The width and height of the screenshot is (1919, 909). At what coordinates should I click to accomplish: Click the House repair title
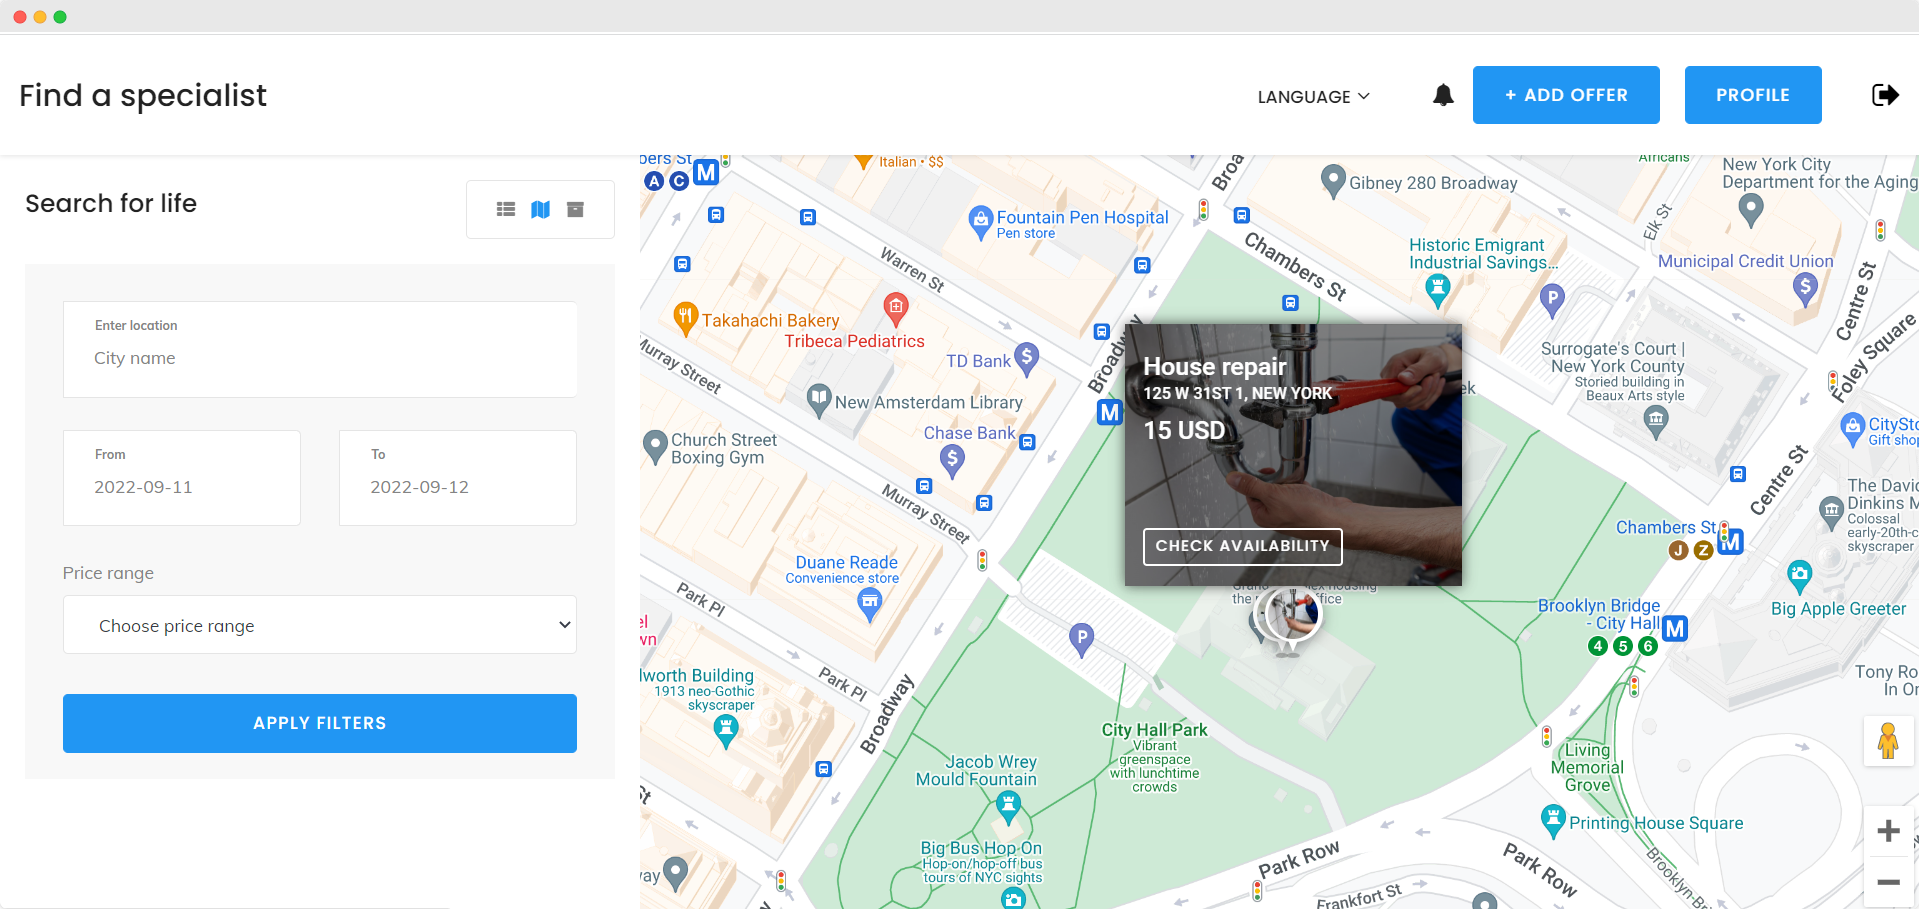[x=1215, y=367]
